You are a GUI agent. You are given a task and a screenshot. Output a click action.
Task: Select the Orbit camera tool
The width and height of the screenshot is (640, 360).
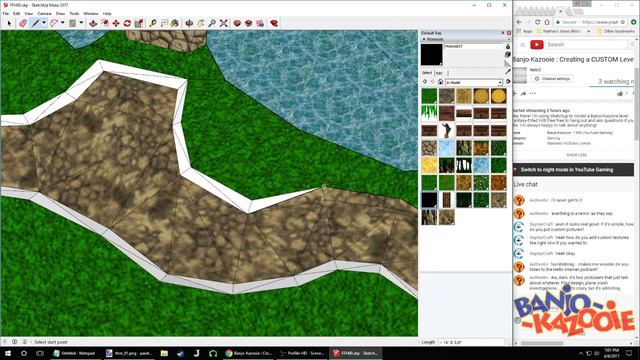point(189,23)
